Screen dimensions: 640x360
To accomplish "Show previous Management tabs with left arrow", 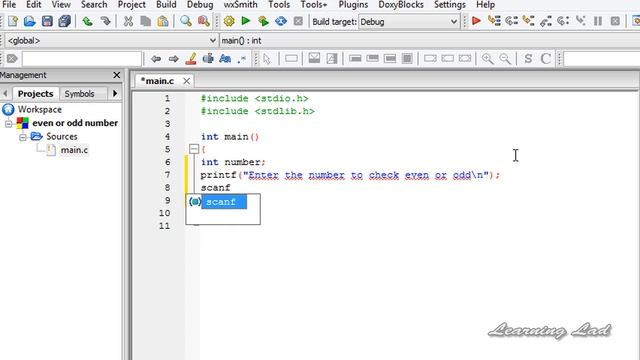I will (5, 93).
